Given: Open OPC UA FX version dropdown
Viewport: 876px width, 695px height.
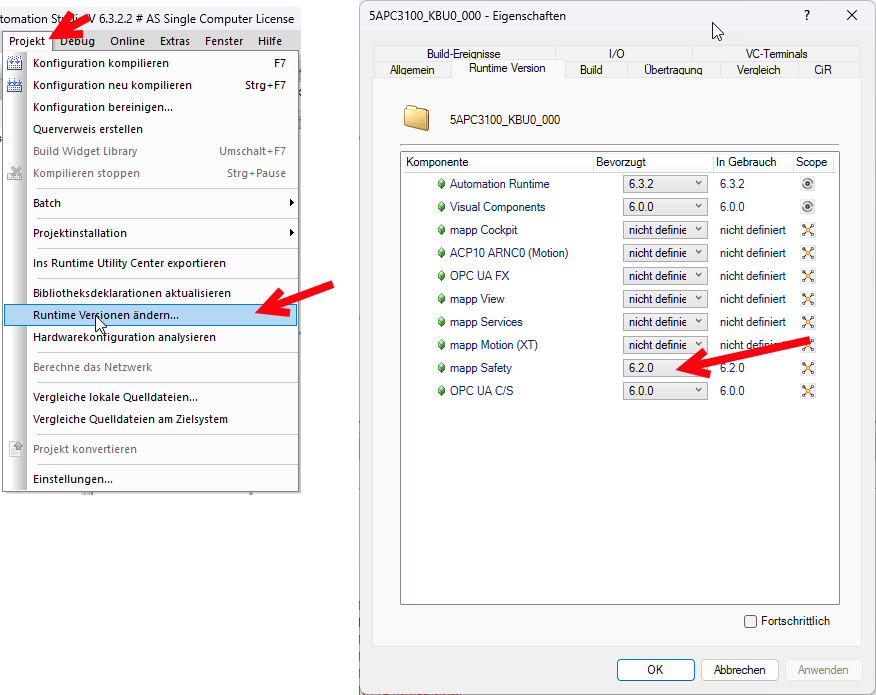Looking at the screenshot, I should [665, 275].
